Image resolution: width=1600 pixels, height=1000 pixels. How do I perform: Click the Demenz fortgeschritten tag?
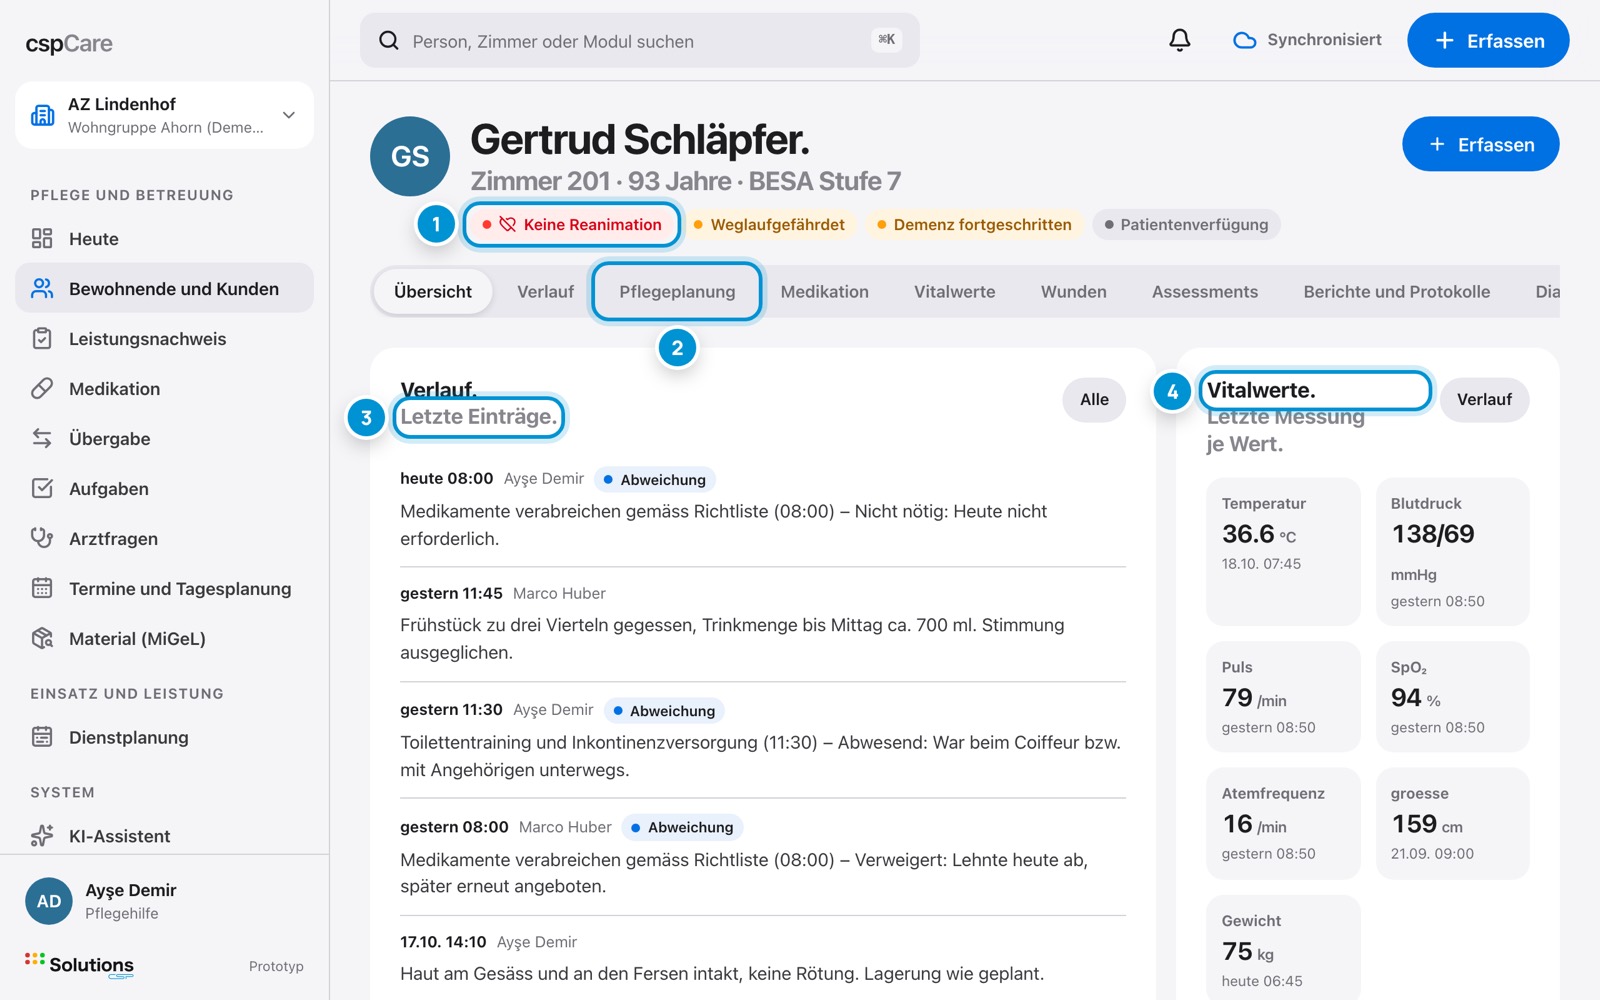974,224
